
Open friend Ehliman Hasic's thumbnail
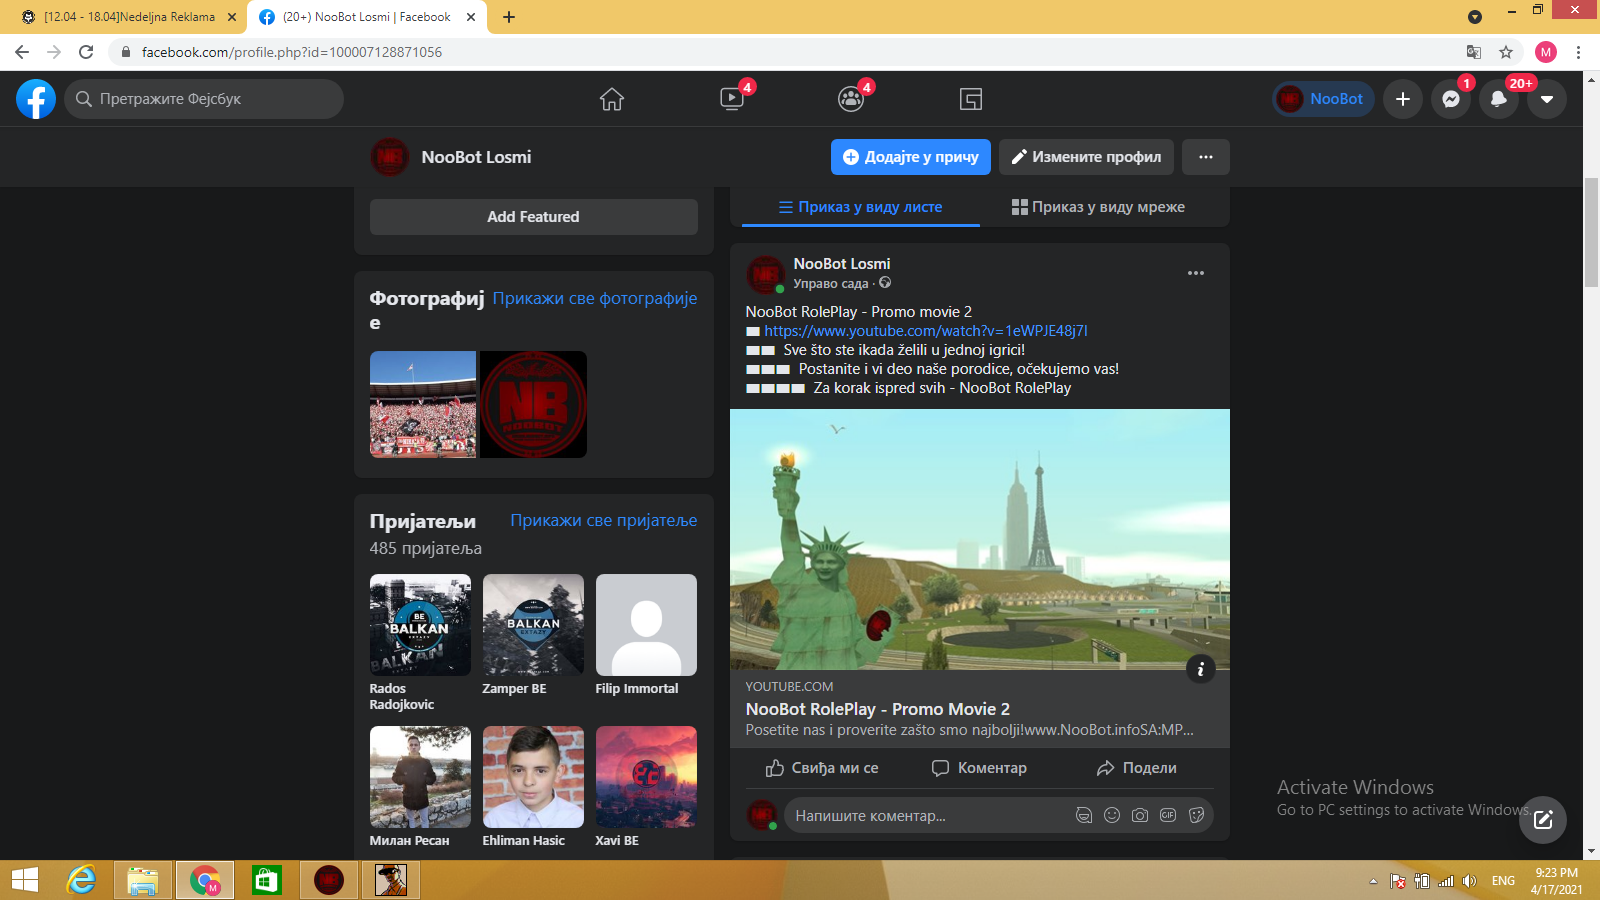click(x=533, y=776)
